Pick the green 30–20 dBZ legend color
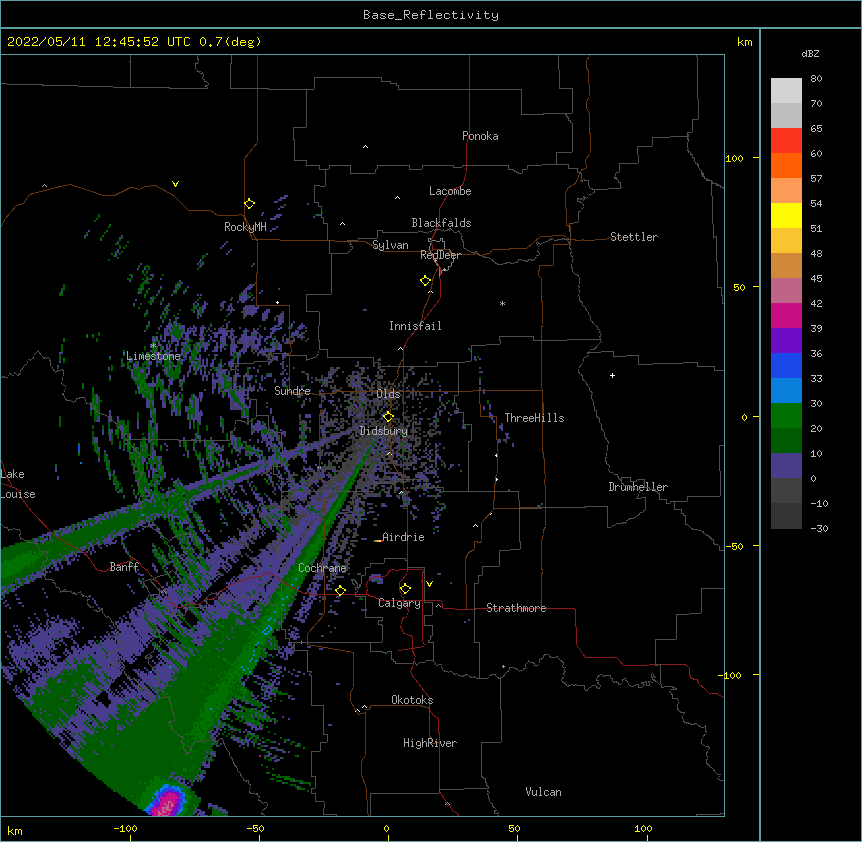This screenshot has height=842, width=862. [x=786, y=416]
